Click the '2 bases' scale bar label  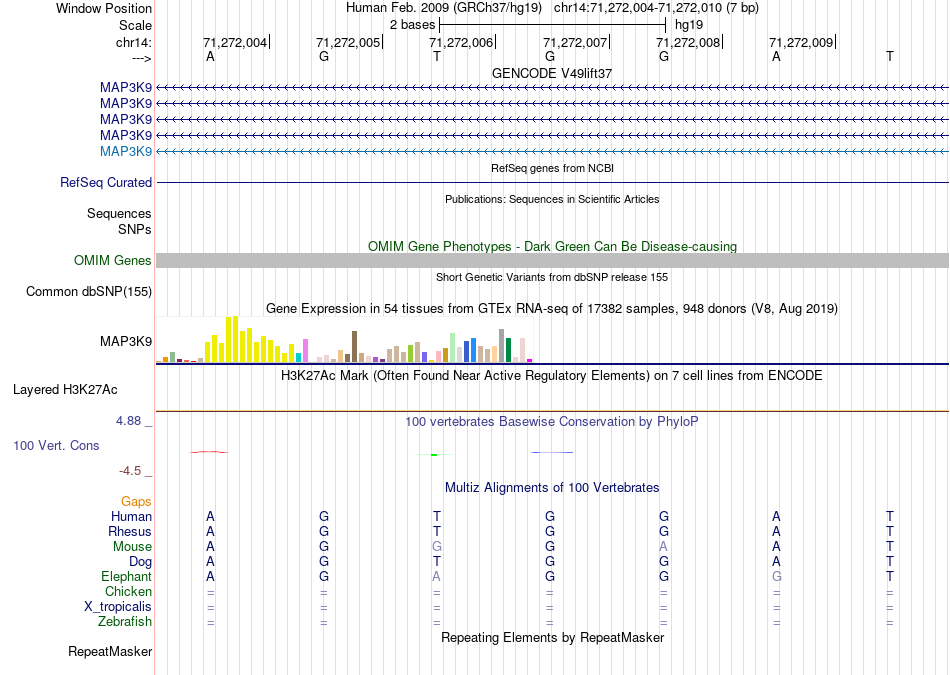pos(412,25)
